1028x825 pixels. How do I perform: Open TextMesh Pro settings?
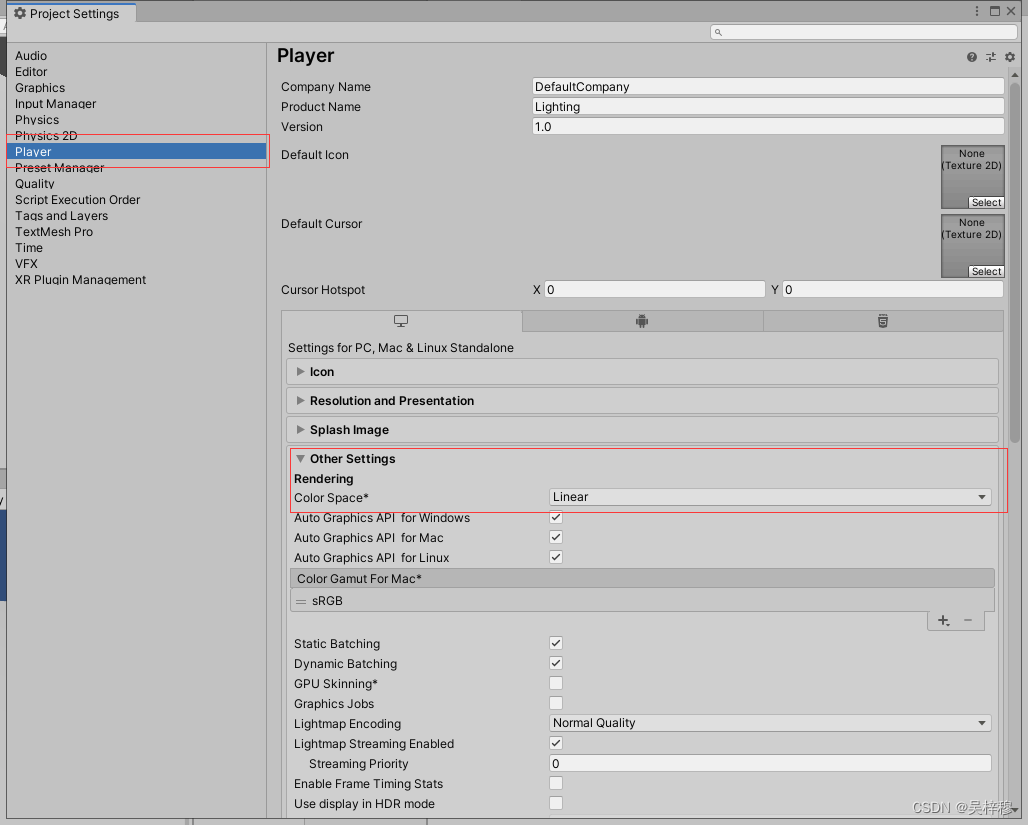54,231
